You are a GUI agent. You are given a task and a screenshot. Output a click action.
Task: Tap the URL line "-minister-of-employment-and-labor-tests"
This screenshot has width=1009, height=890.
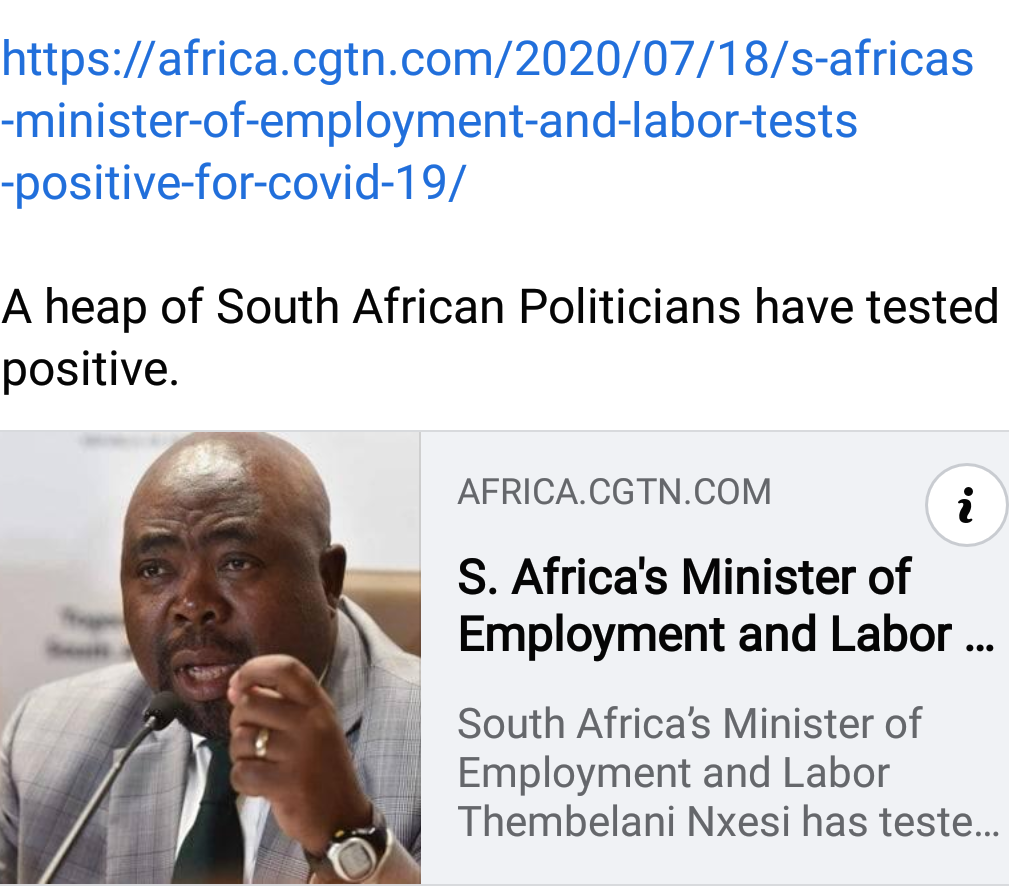click(430, 121)
